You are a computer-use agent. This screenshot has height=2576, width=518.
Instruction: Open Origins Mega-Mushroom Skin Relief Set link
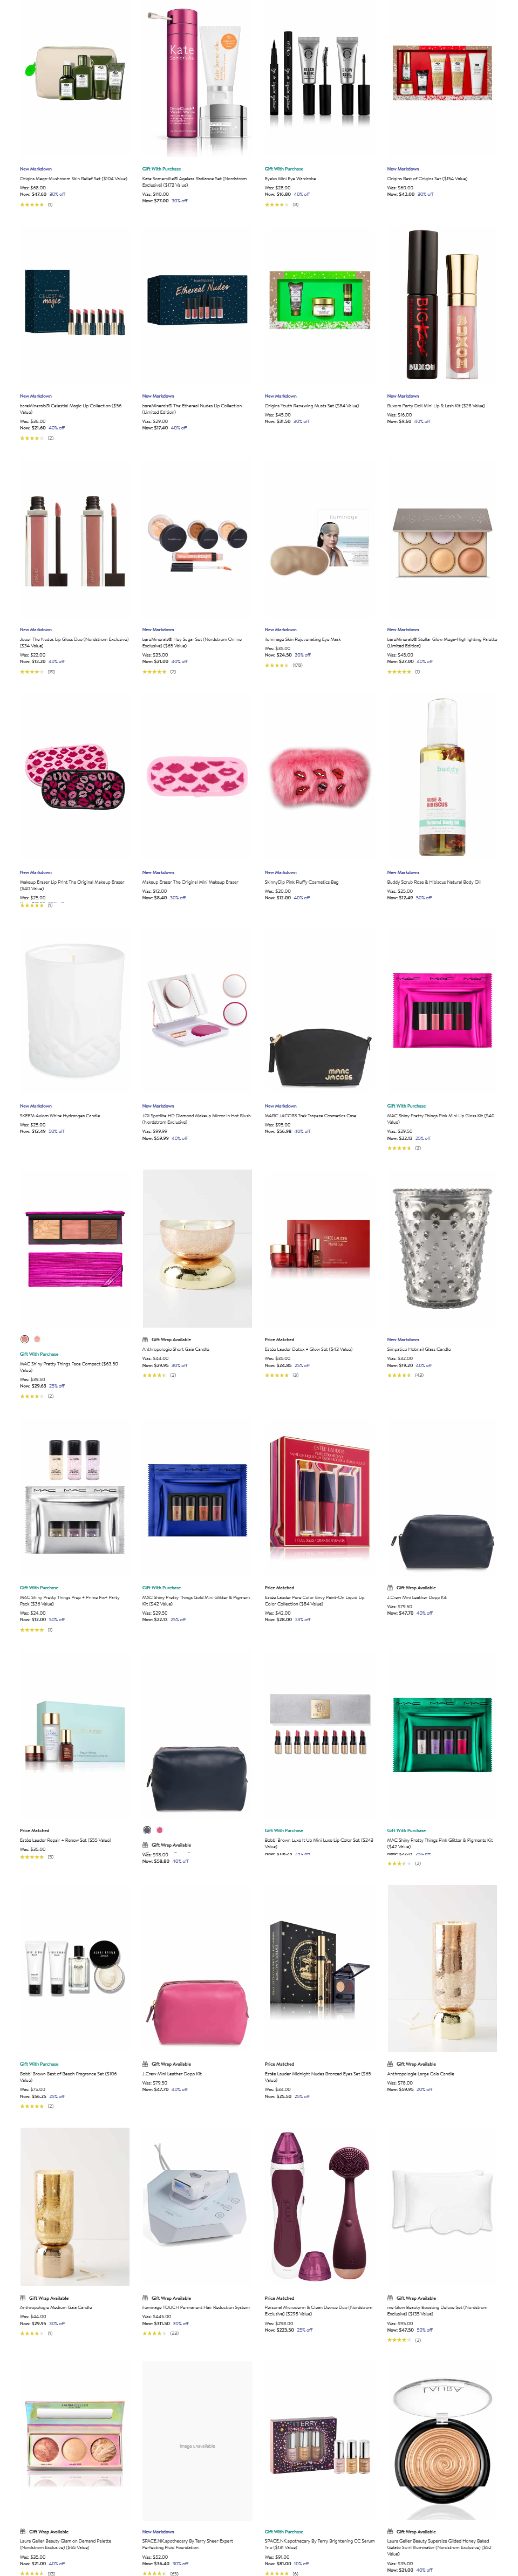pyautogui.click(x=73, y=178)
